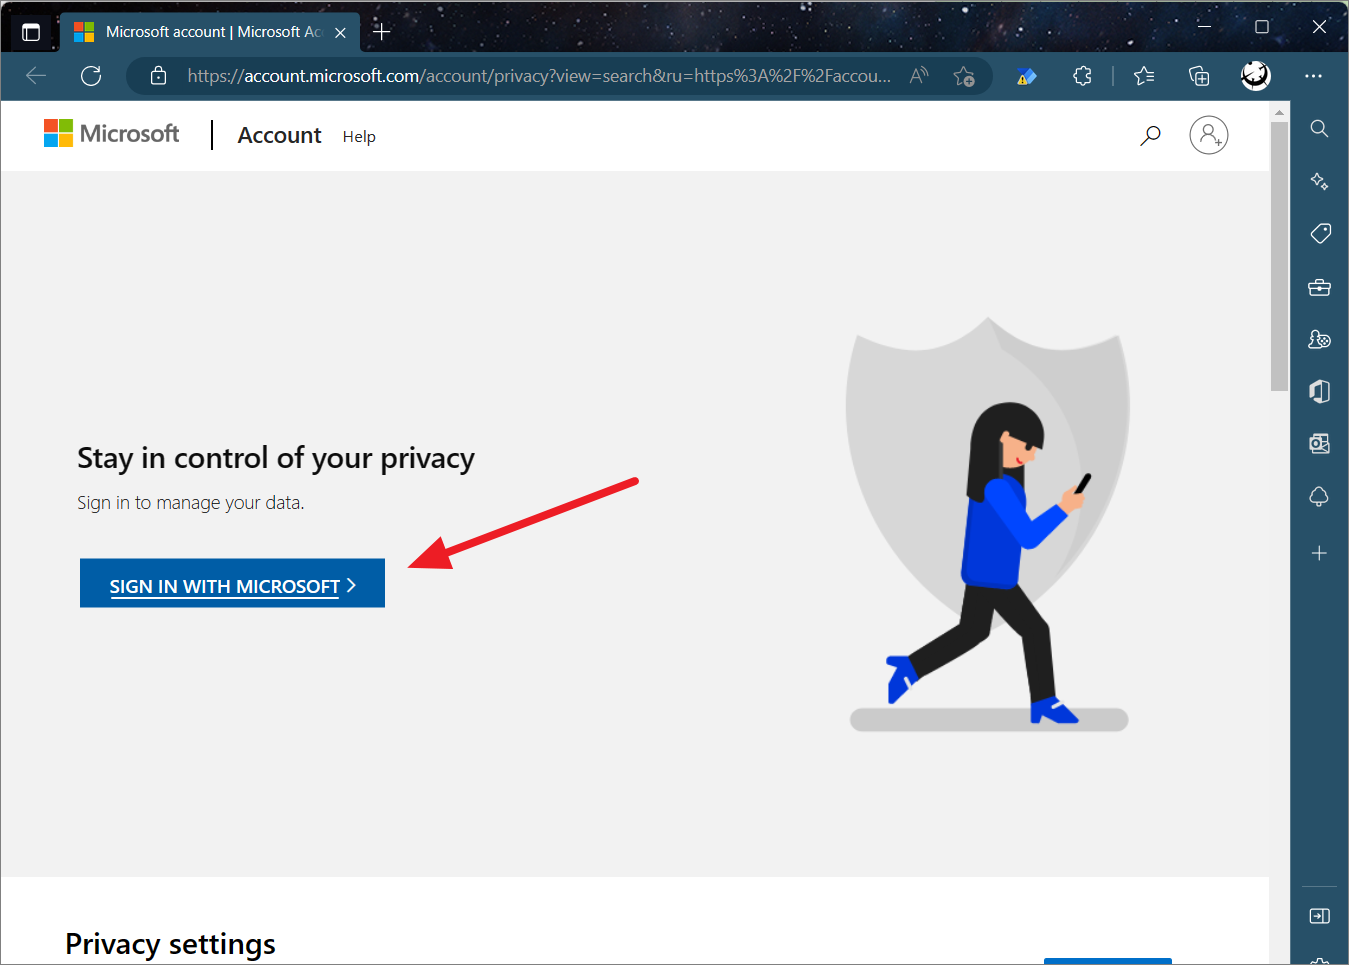Add this page to favorites

click(965, 75)
